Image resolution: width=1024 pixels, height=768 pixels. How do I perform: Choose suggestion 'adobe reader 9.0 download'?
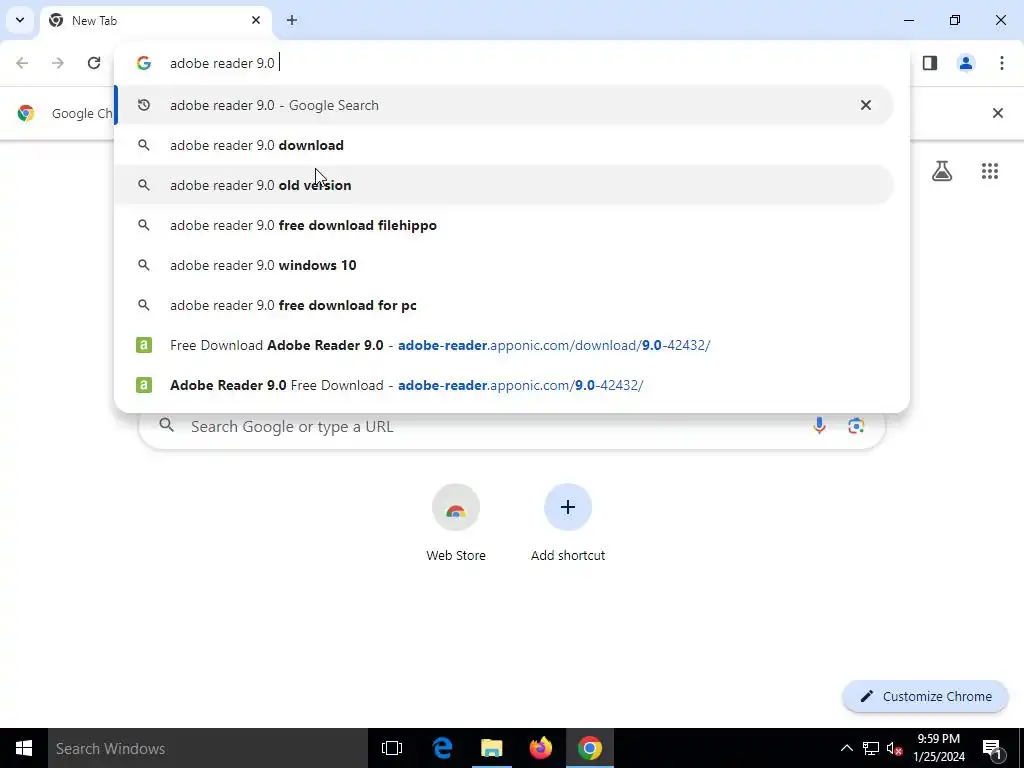click(504, 145)
